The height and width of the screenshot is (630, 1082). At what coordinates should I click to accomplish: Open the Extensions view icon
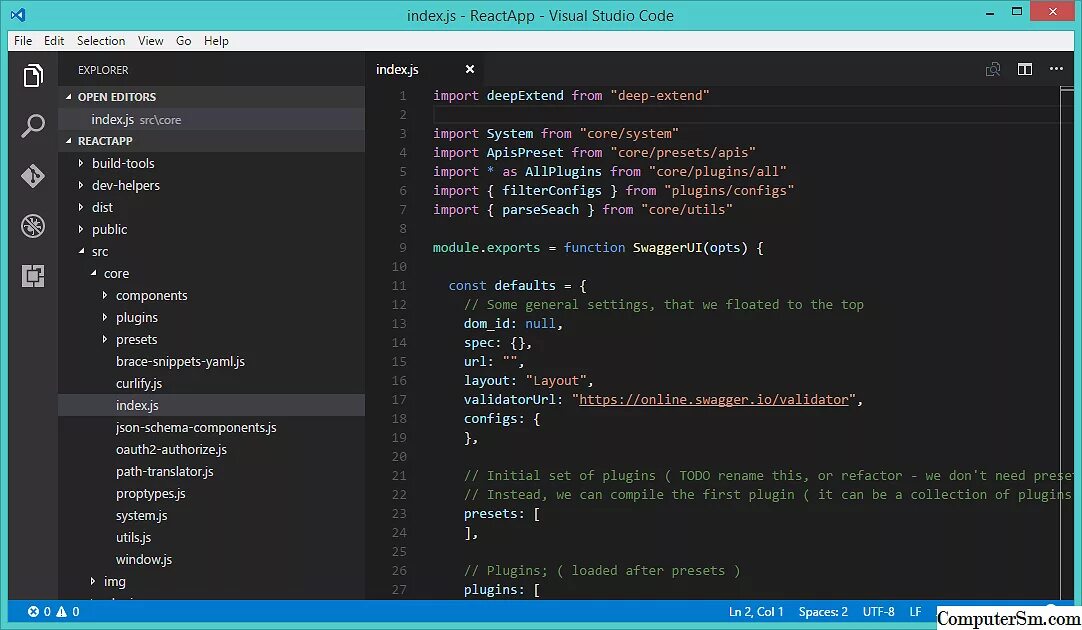33,276
